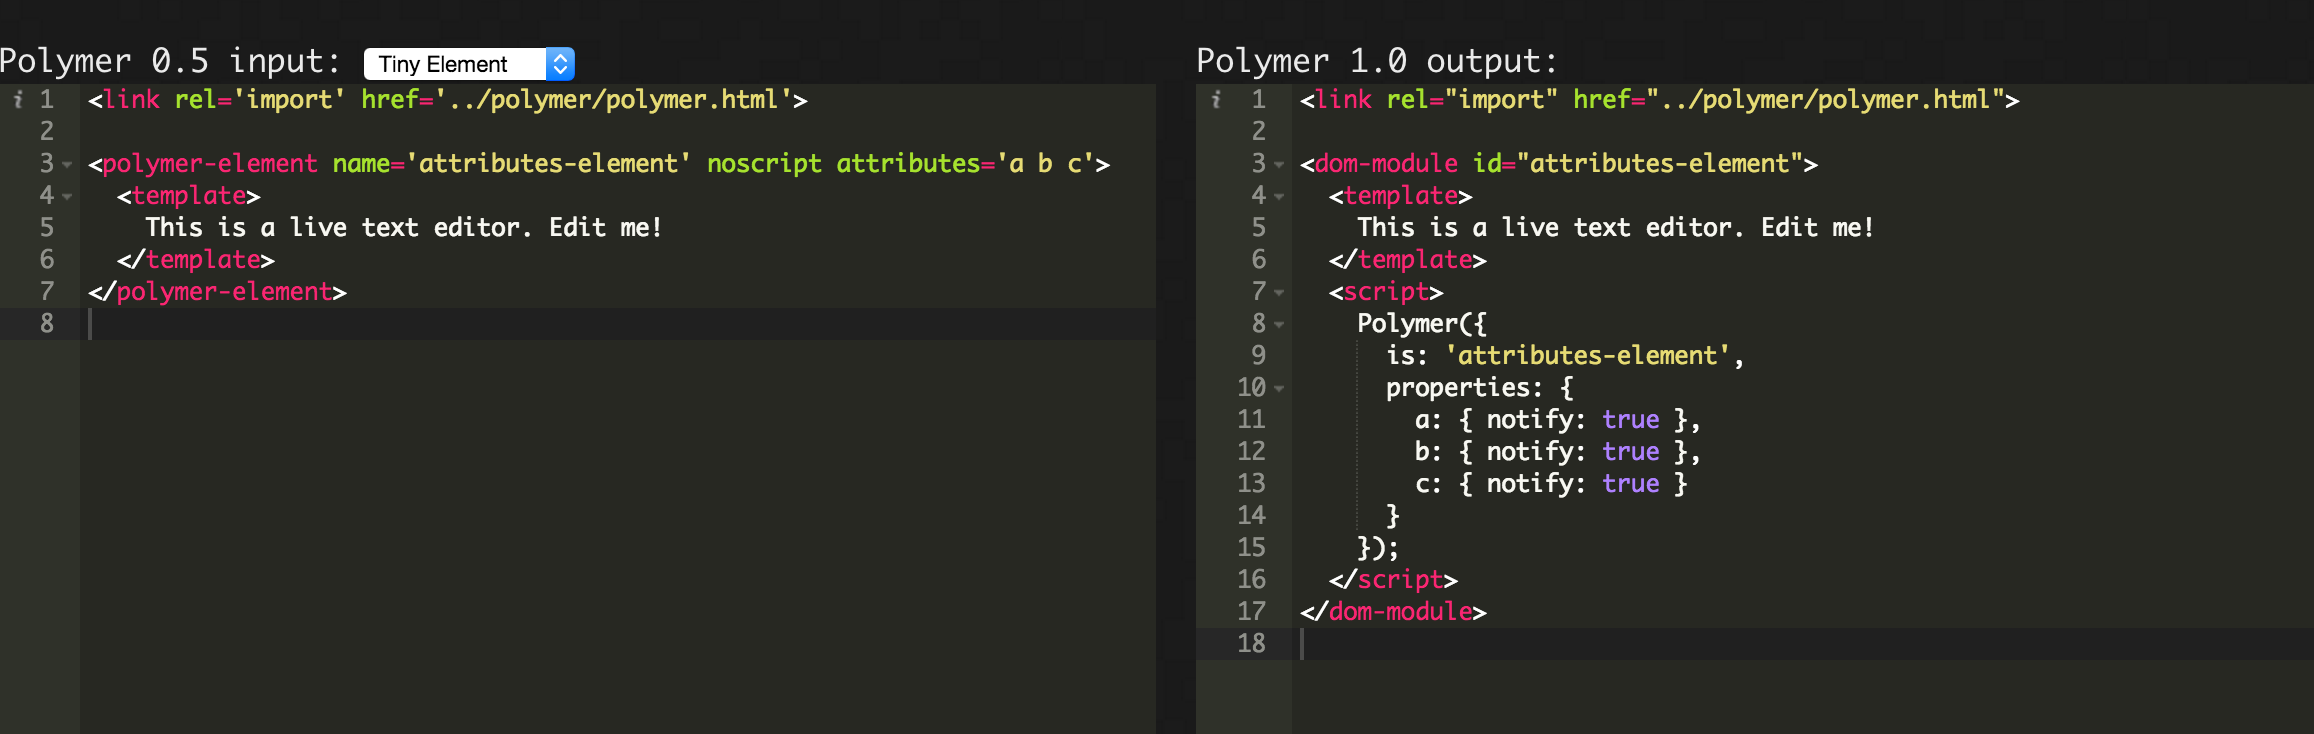The image size is (2314, 734).
Task: Click the link import line in output editor
Action: coord(1660,99)
